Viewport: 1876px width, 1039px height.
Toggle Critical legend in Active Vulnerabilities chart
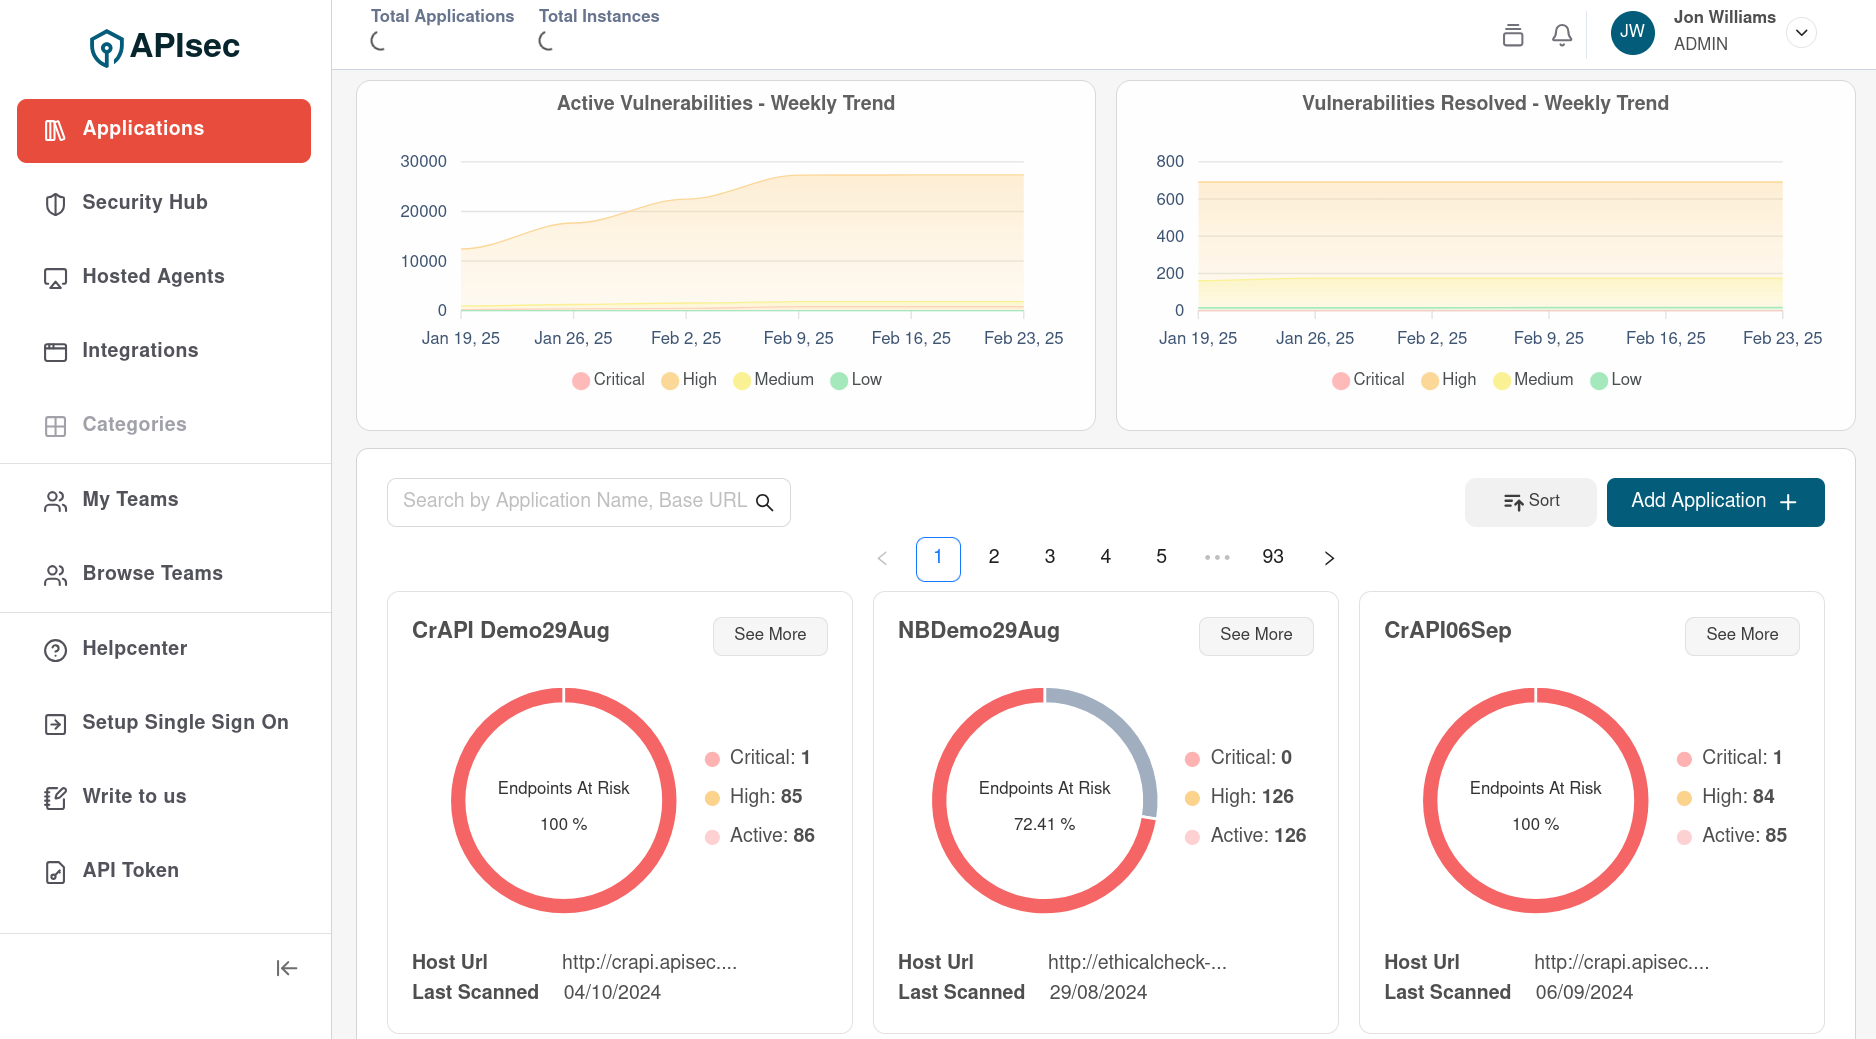608,380
